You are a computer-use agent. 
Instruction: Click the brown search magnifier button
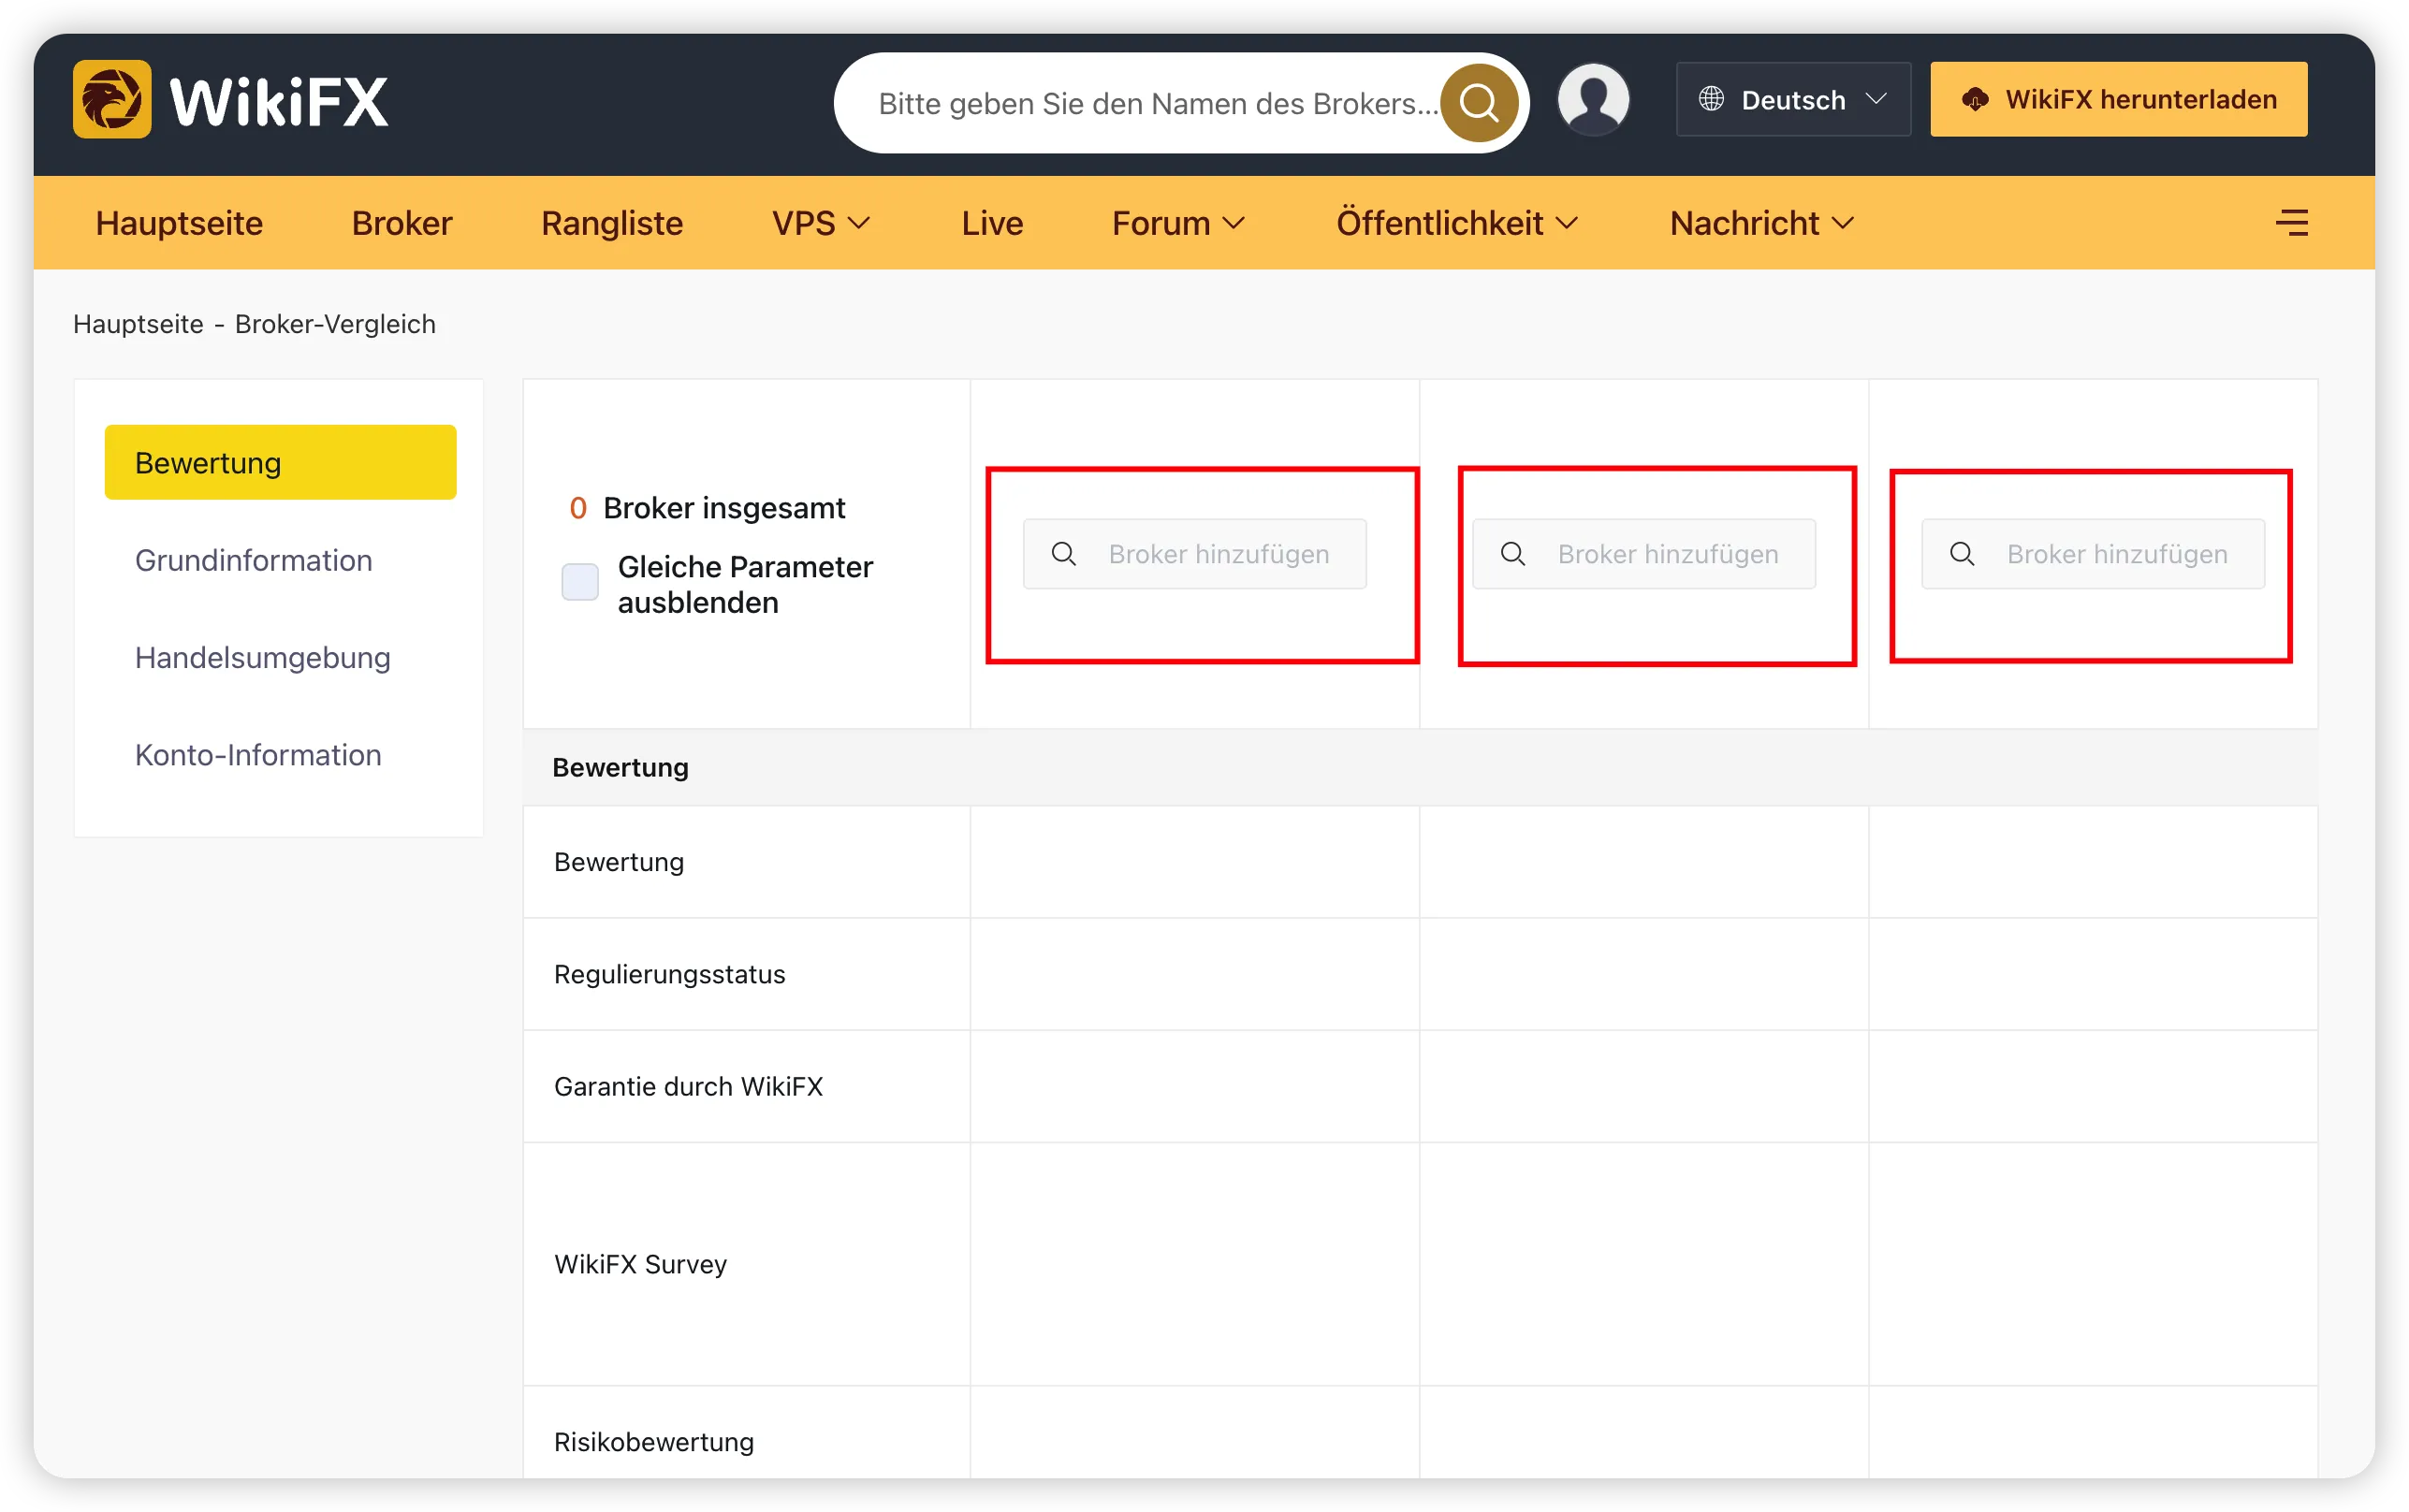1478,103
